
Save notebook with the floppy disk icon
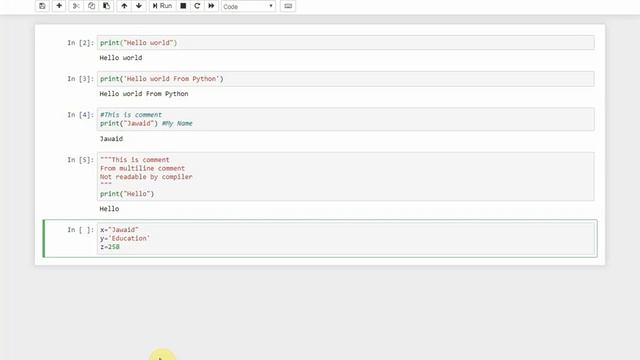[42, 6]
